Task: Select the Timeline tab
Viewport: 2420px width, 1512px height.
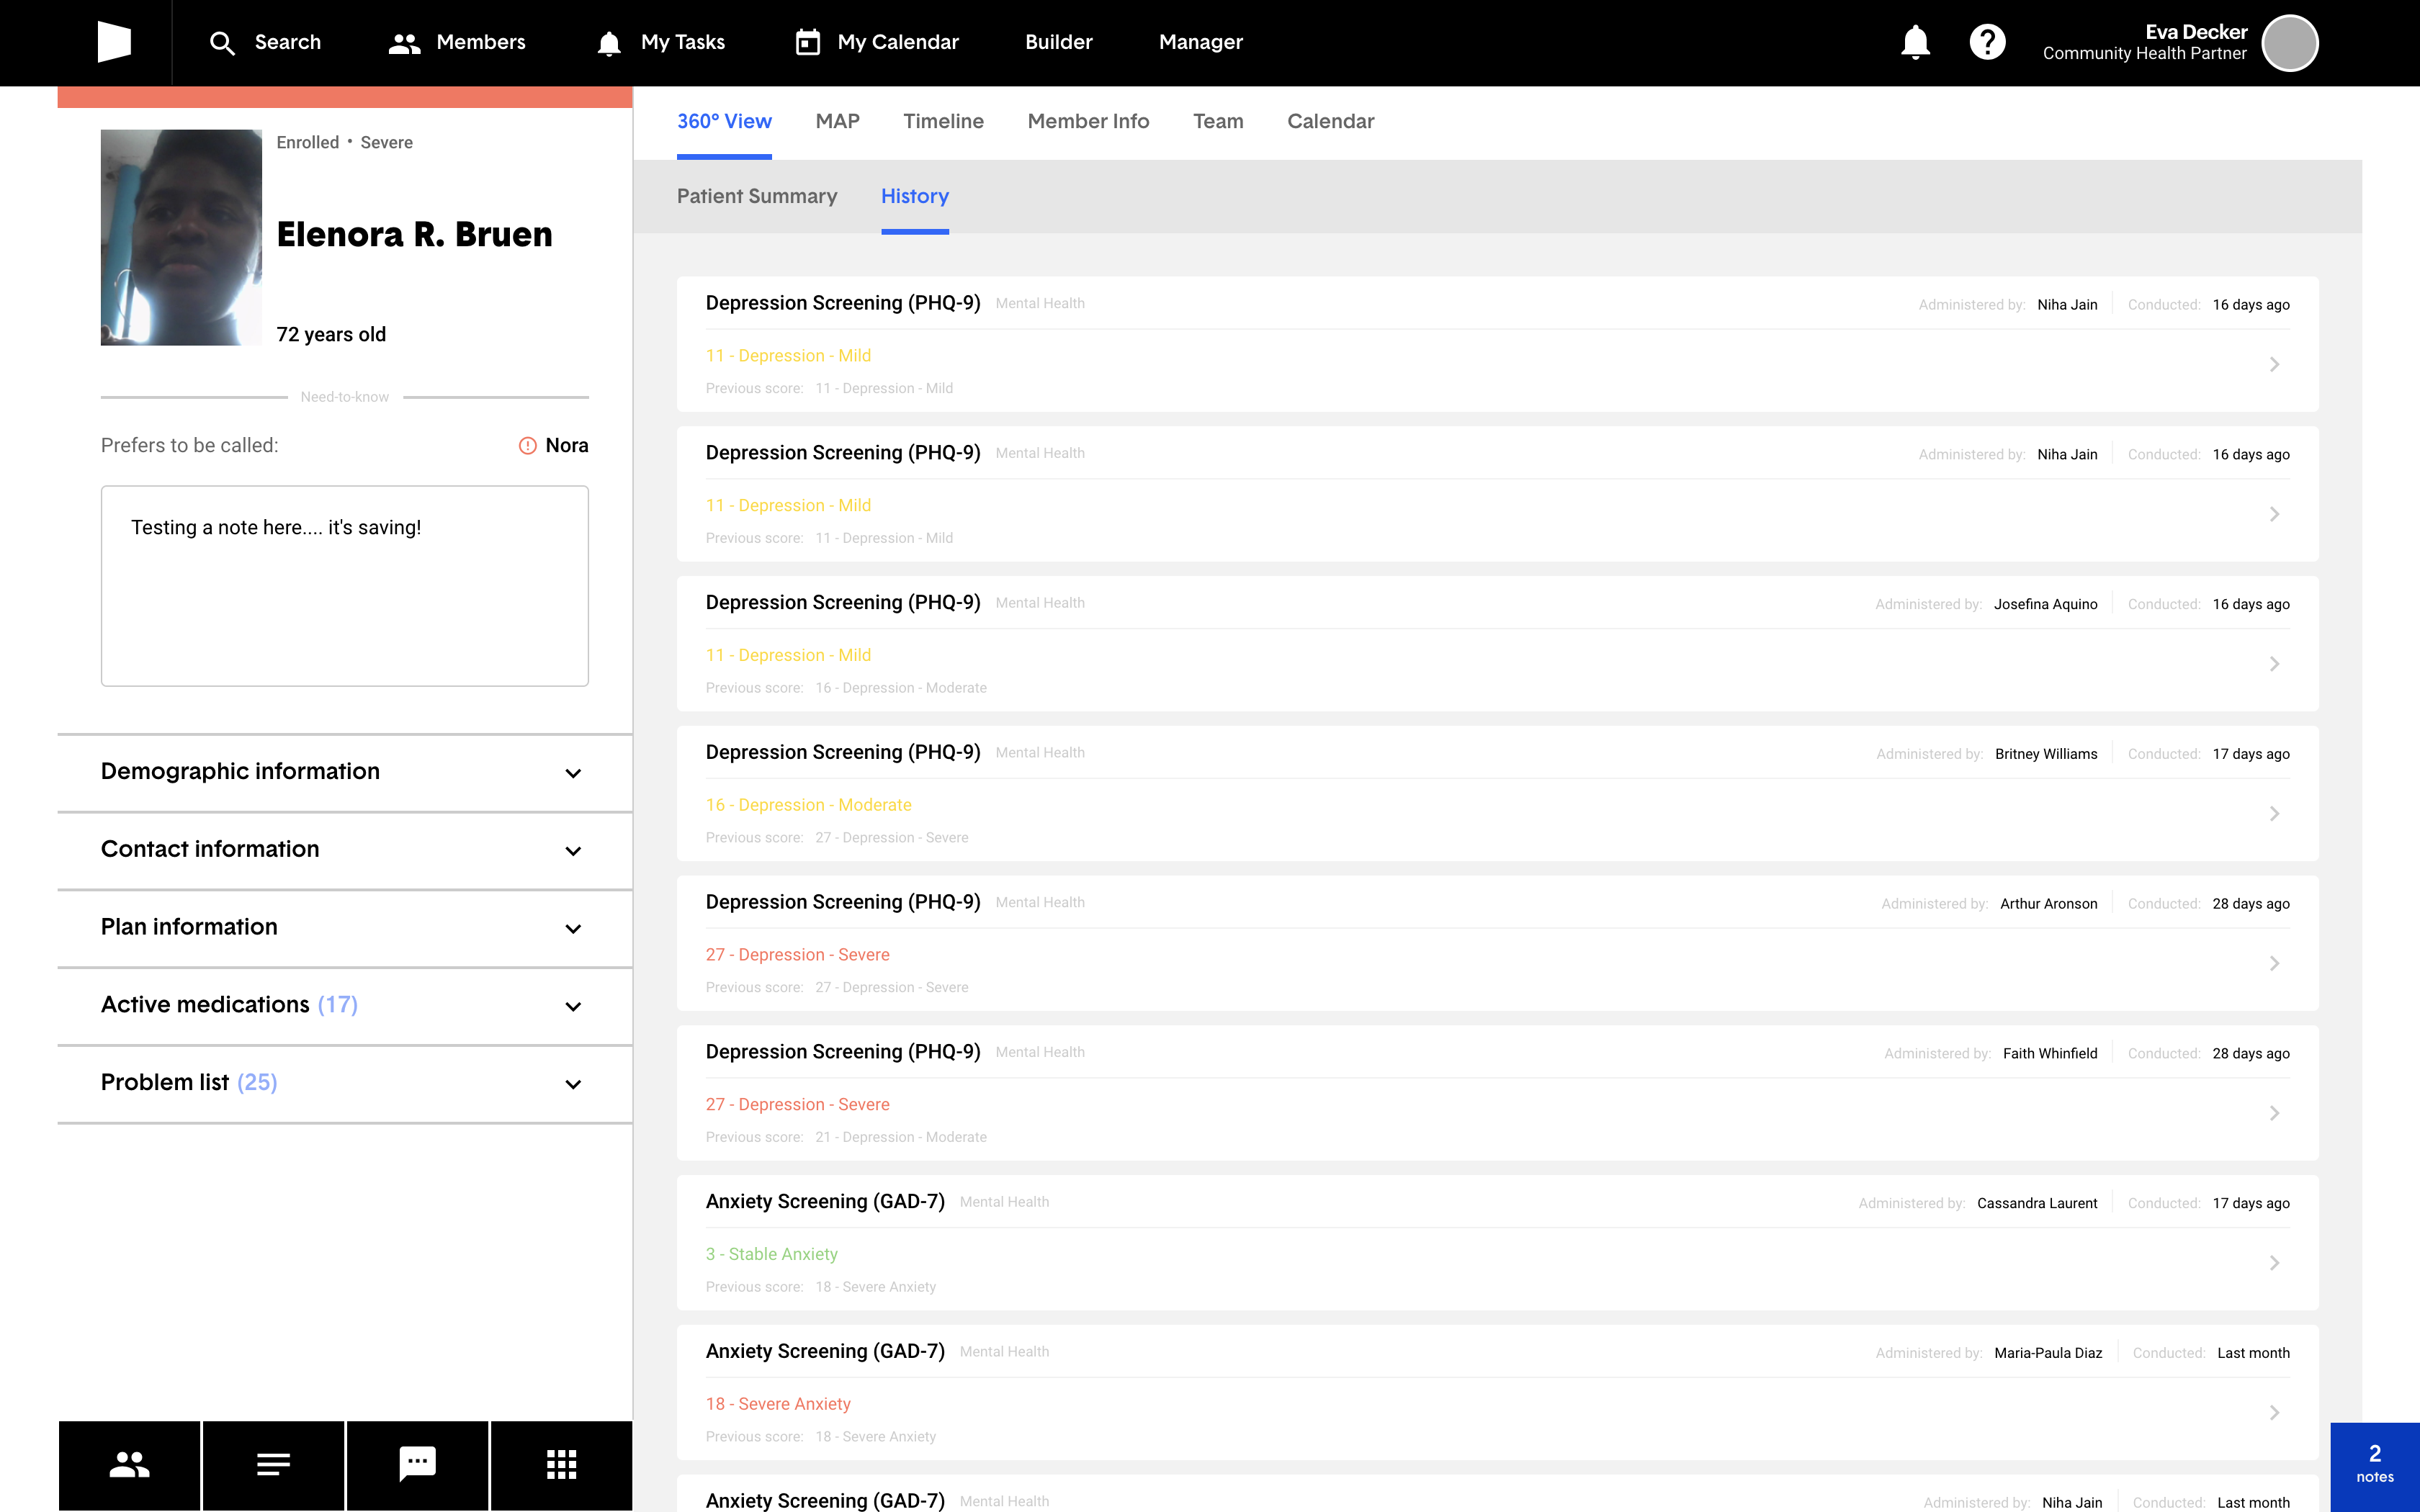Action: [943, 122]
